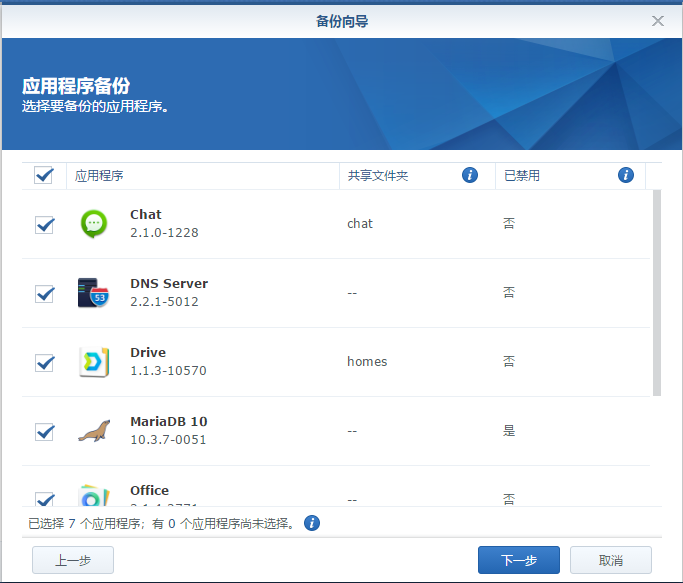Uncheck the Chat application checkbox
Screen dimensions: 683x583
(44, 225)
